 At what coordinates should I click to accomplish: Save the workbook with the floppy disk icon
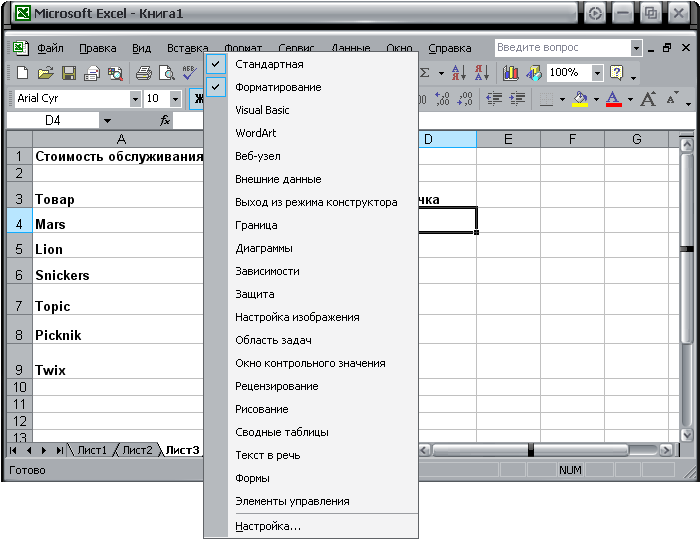tap(69, 73)
